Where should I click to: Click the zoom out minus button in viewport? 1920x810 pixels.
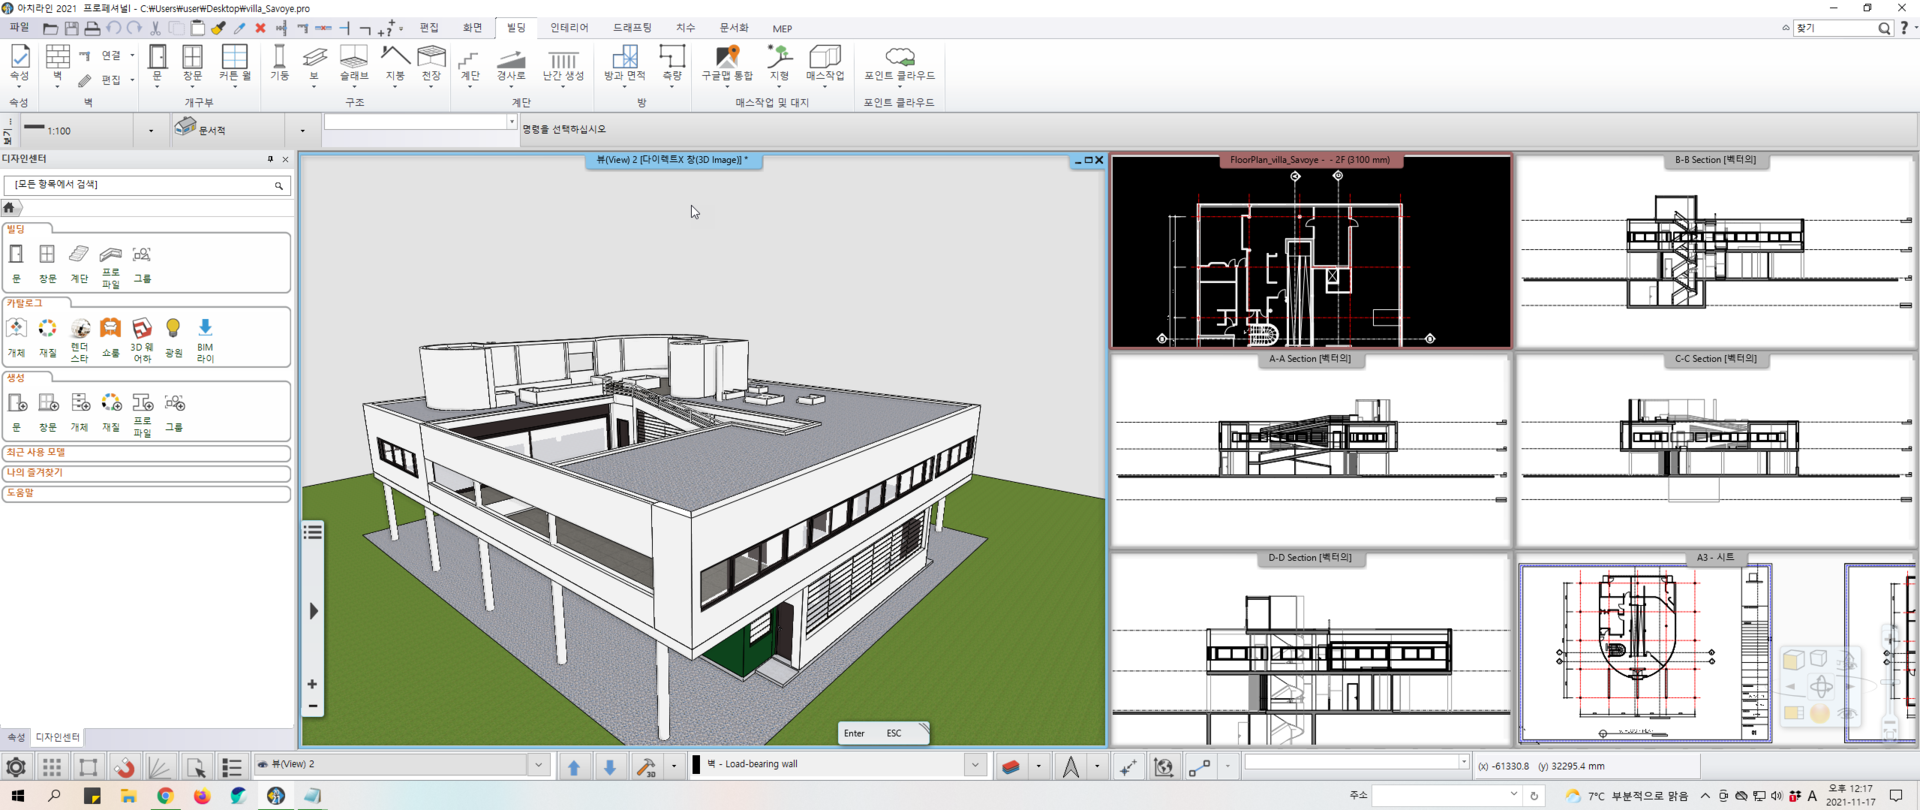point(312,706)
